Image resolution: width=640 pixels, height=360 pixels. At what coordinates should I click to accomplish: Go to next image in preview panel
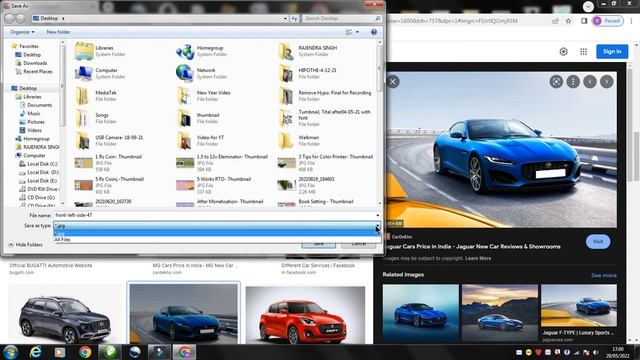click(607, 82)
